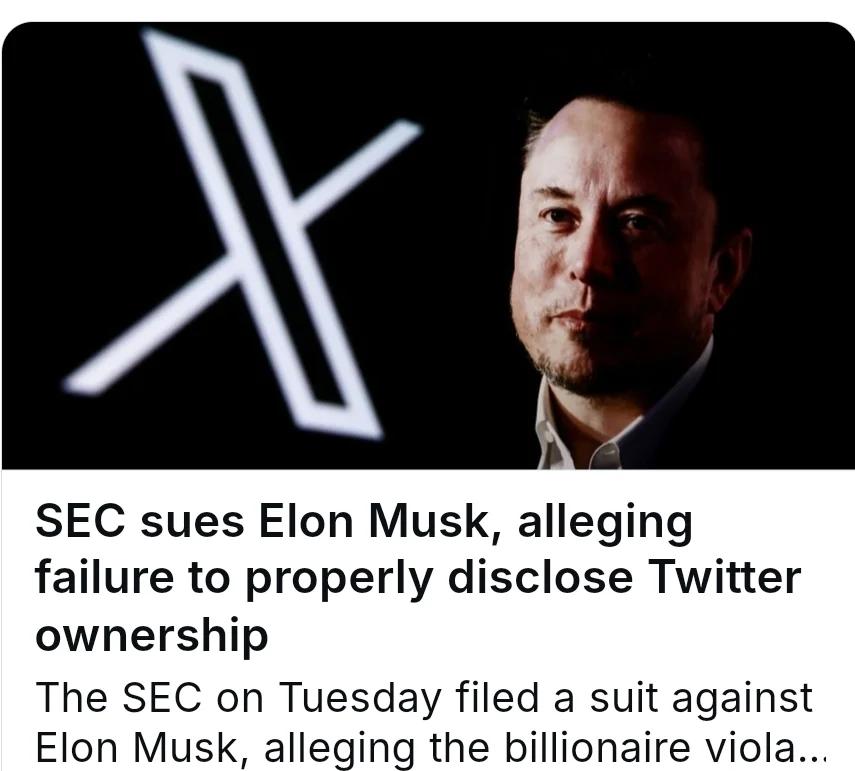Click the "alleging the billionaire" description line
Viewport: 855px width, 771px height.
tap(477, 748)
